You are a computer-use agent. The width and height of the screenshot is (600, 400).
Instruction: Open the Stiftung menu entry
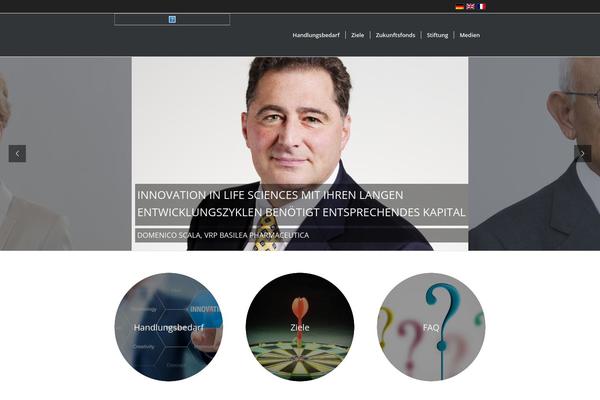coord(437,35)
